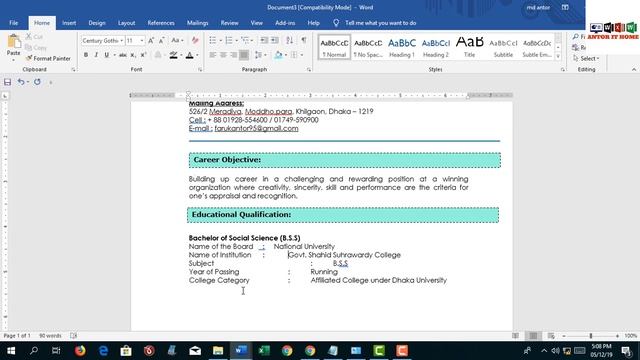
Task: Apply the Subtitle style
Action: coord(503,47)
